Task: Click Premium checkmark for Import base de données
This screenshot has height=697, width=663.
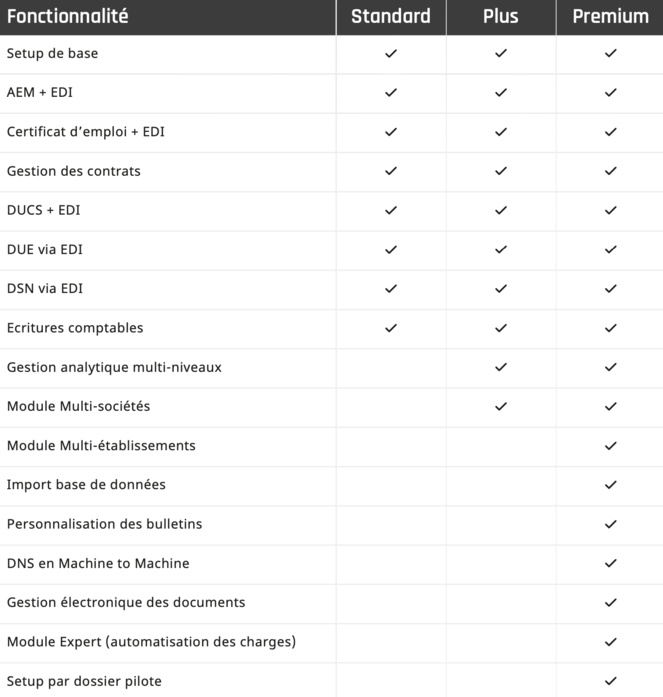Action: pyautogui.click(x=611, y=485)
